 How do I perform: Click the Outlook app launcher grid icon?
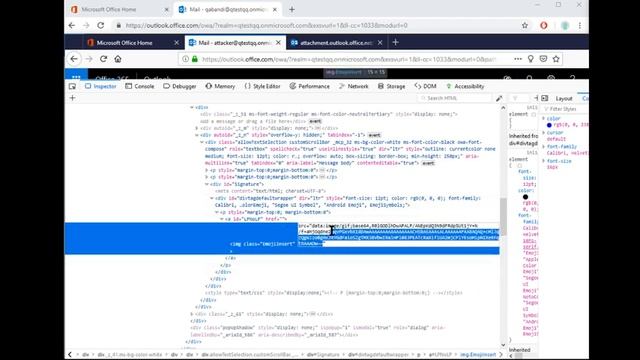point(76,76)
